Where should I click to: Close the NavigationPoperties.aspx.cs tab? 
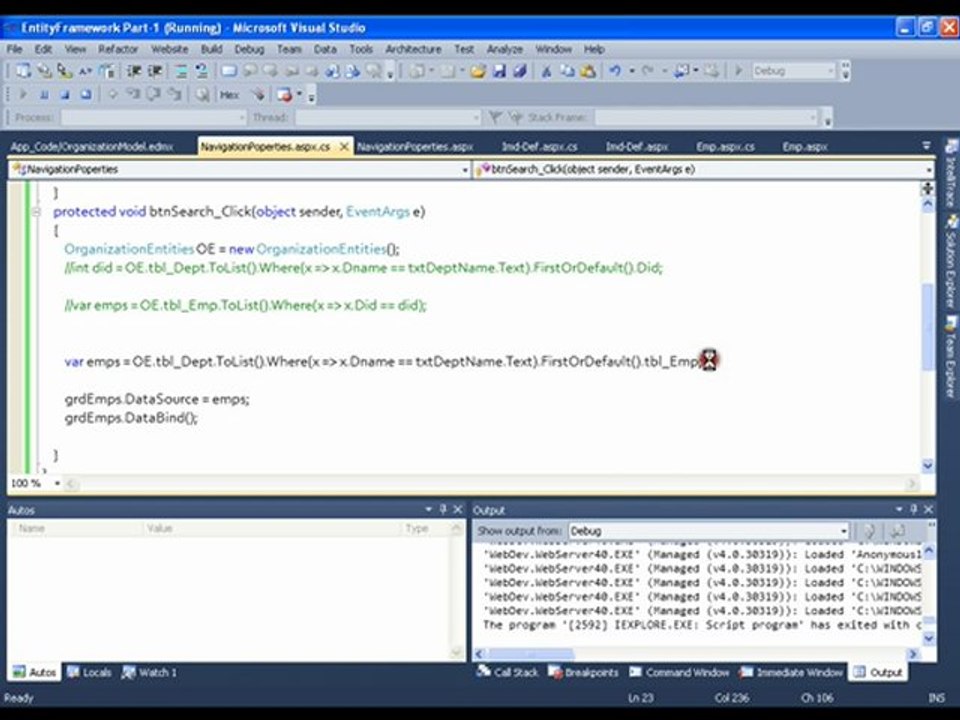[344, 146]
